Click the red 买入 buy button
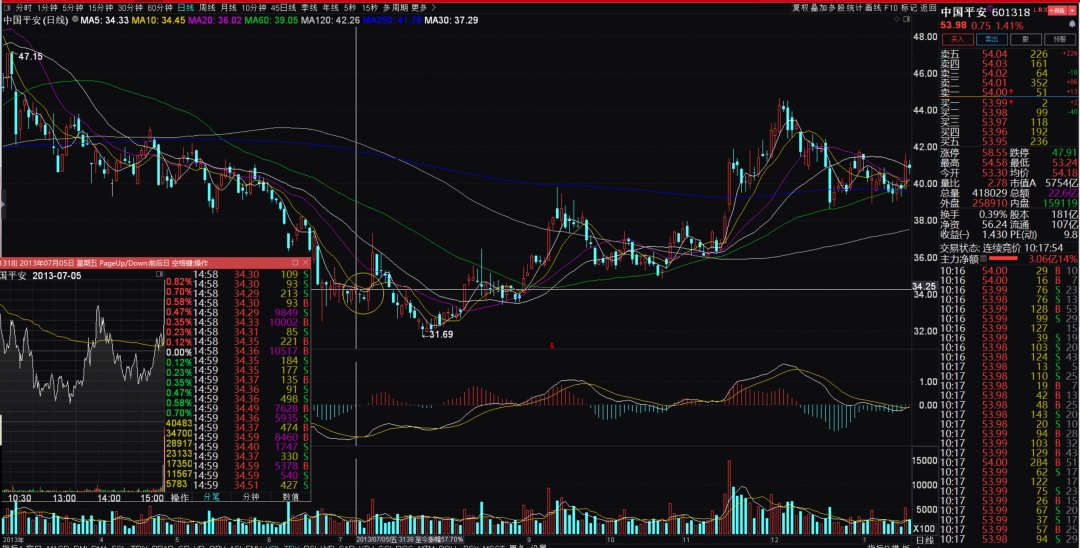1080x548 pixels. coord(957,39)
